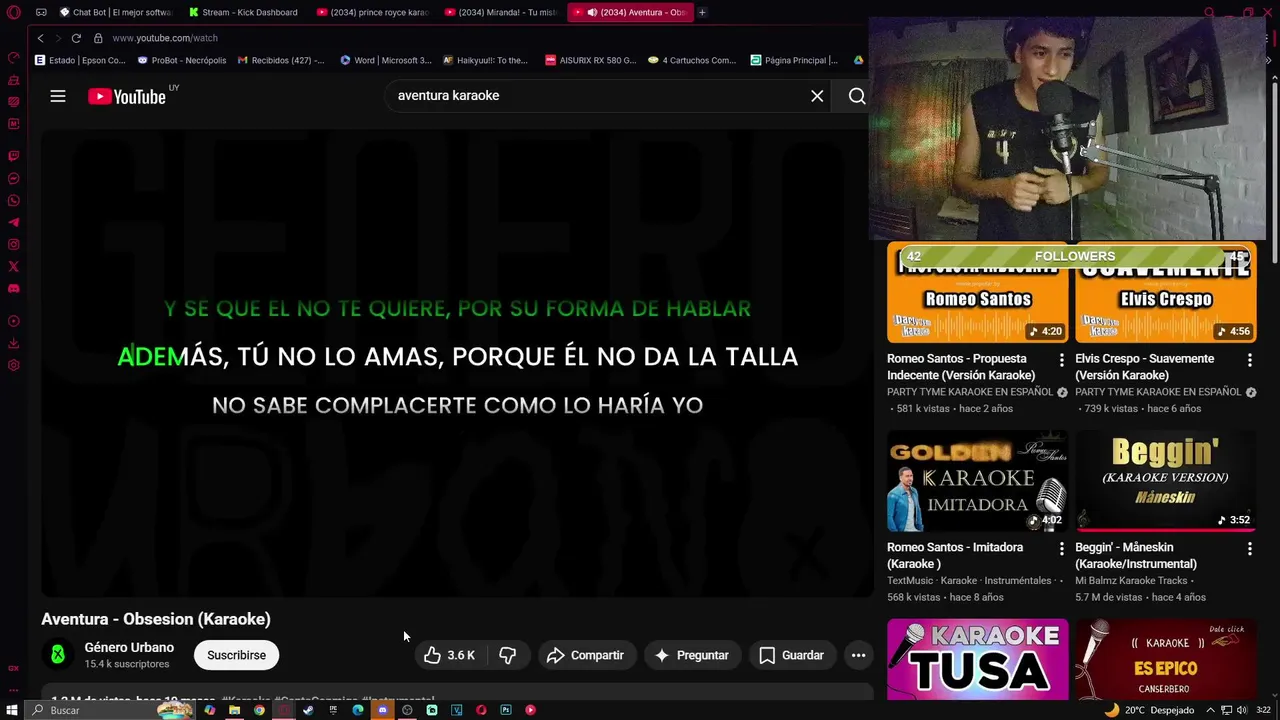Open the Windows Start menu
This screenshot has height=720, width=1280.
[x=12, y=710]
